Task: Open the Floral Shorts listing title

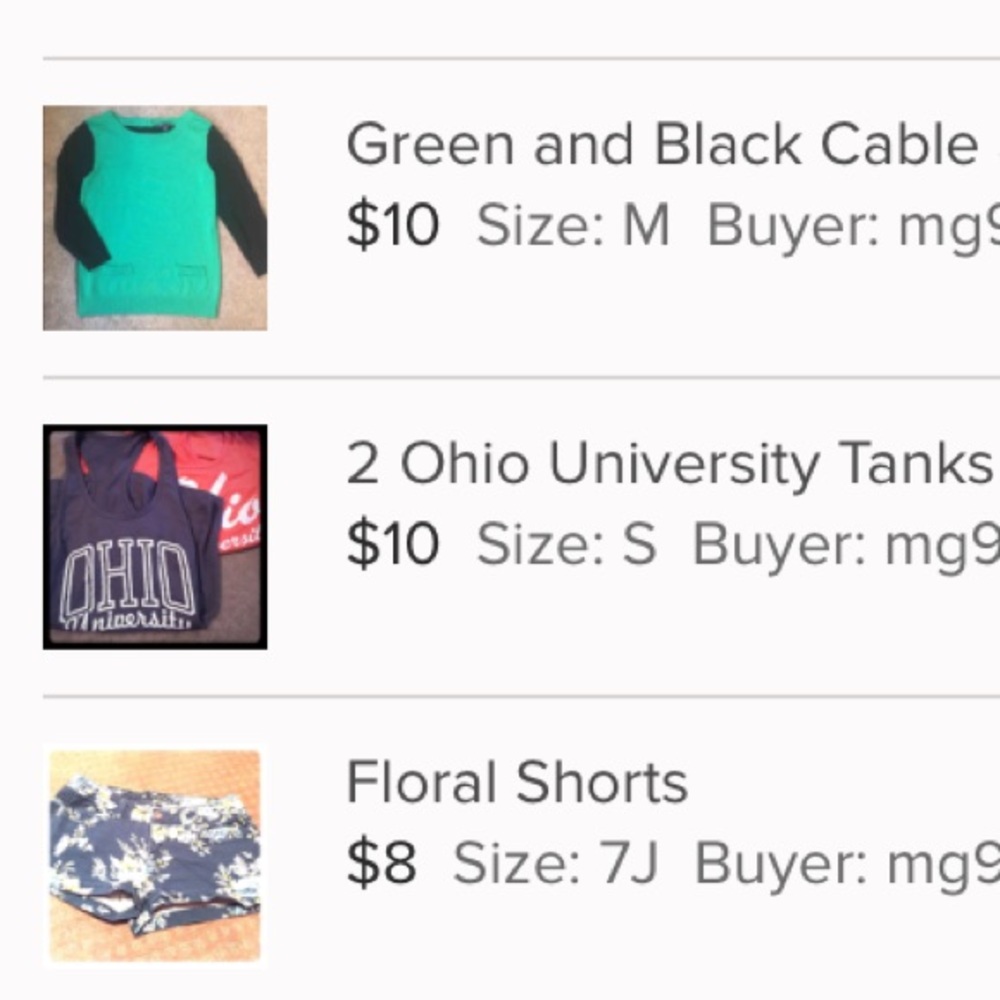Action: 517,782
